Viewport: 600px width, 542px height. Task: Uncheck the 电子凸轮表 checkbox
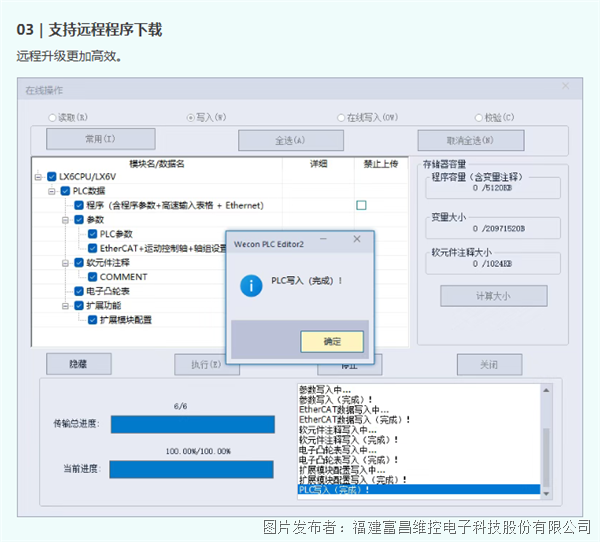click(79, 291)
